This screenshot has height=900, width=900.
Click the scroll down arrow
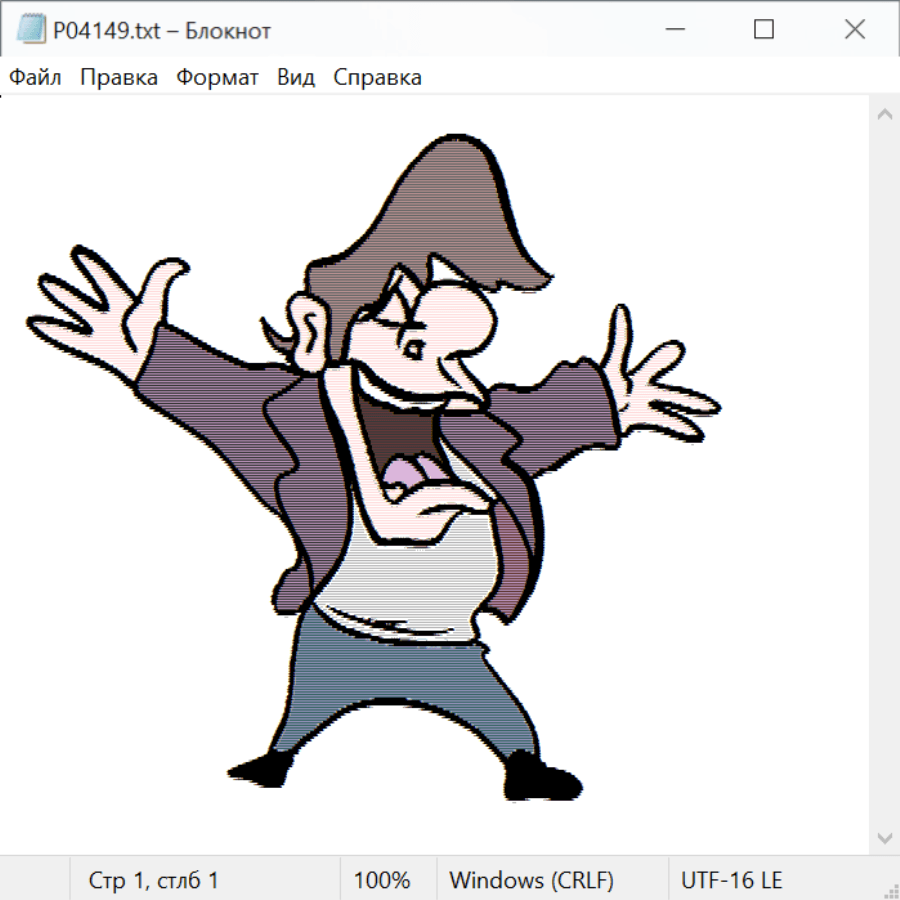coord(884,837)
